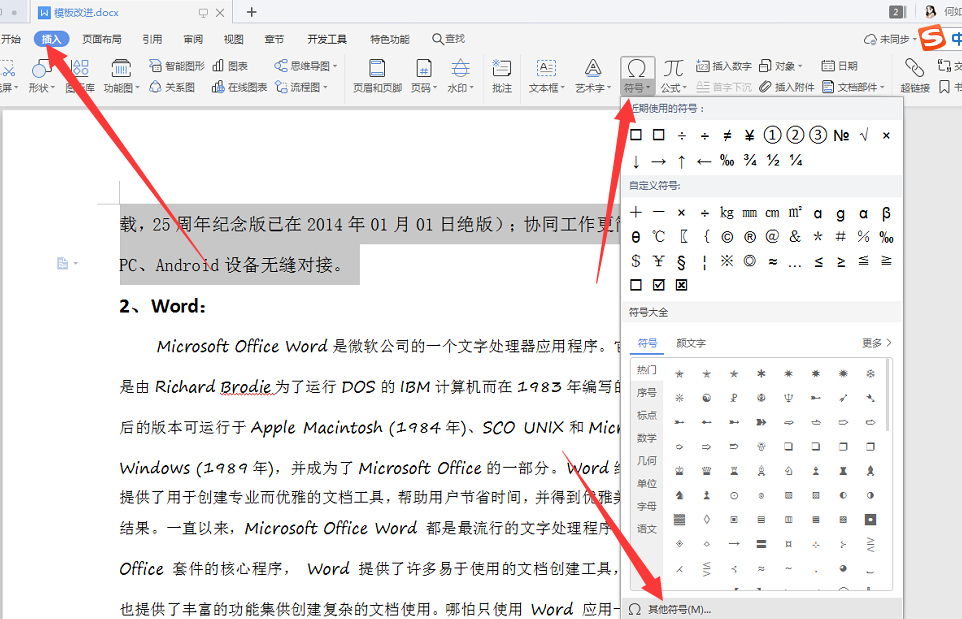Expand the 页码 dropdown arrow

[435, 88]
